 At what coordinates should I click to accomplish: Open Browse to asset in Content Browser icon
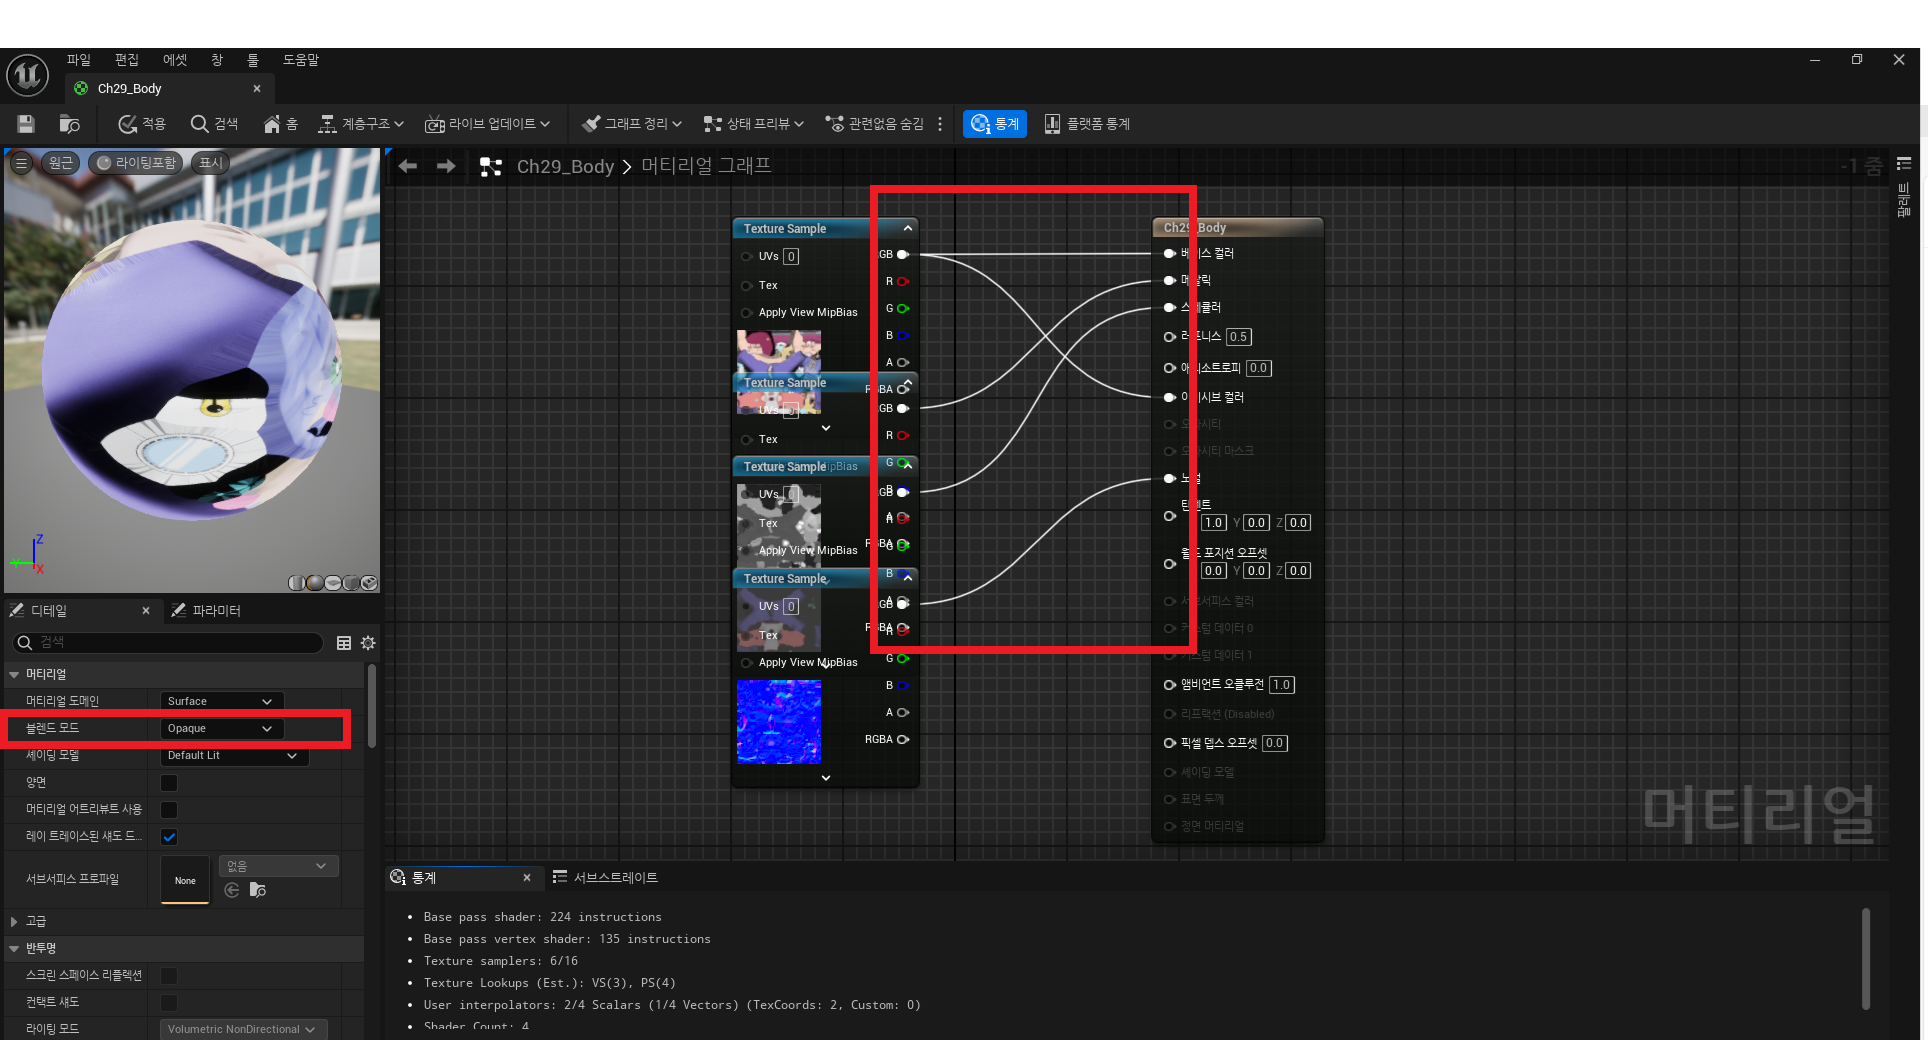click(69, 124)
